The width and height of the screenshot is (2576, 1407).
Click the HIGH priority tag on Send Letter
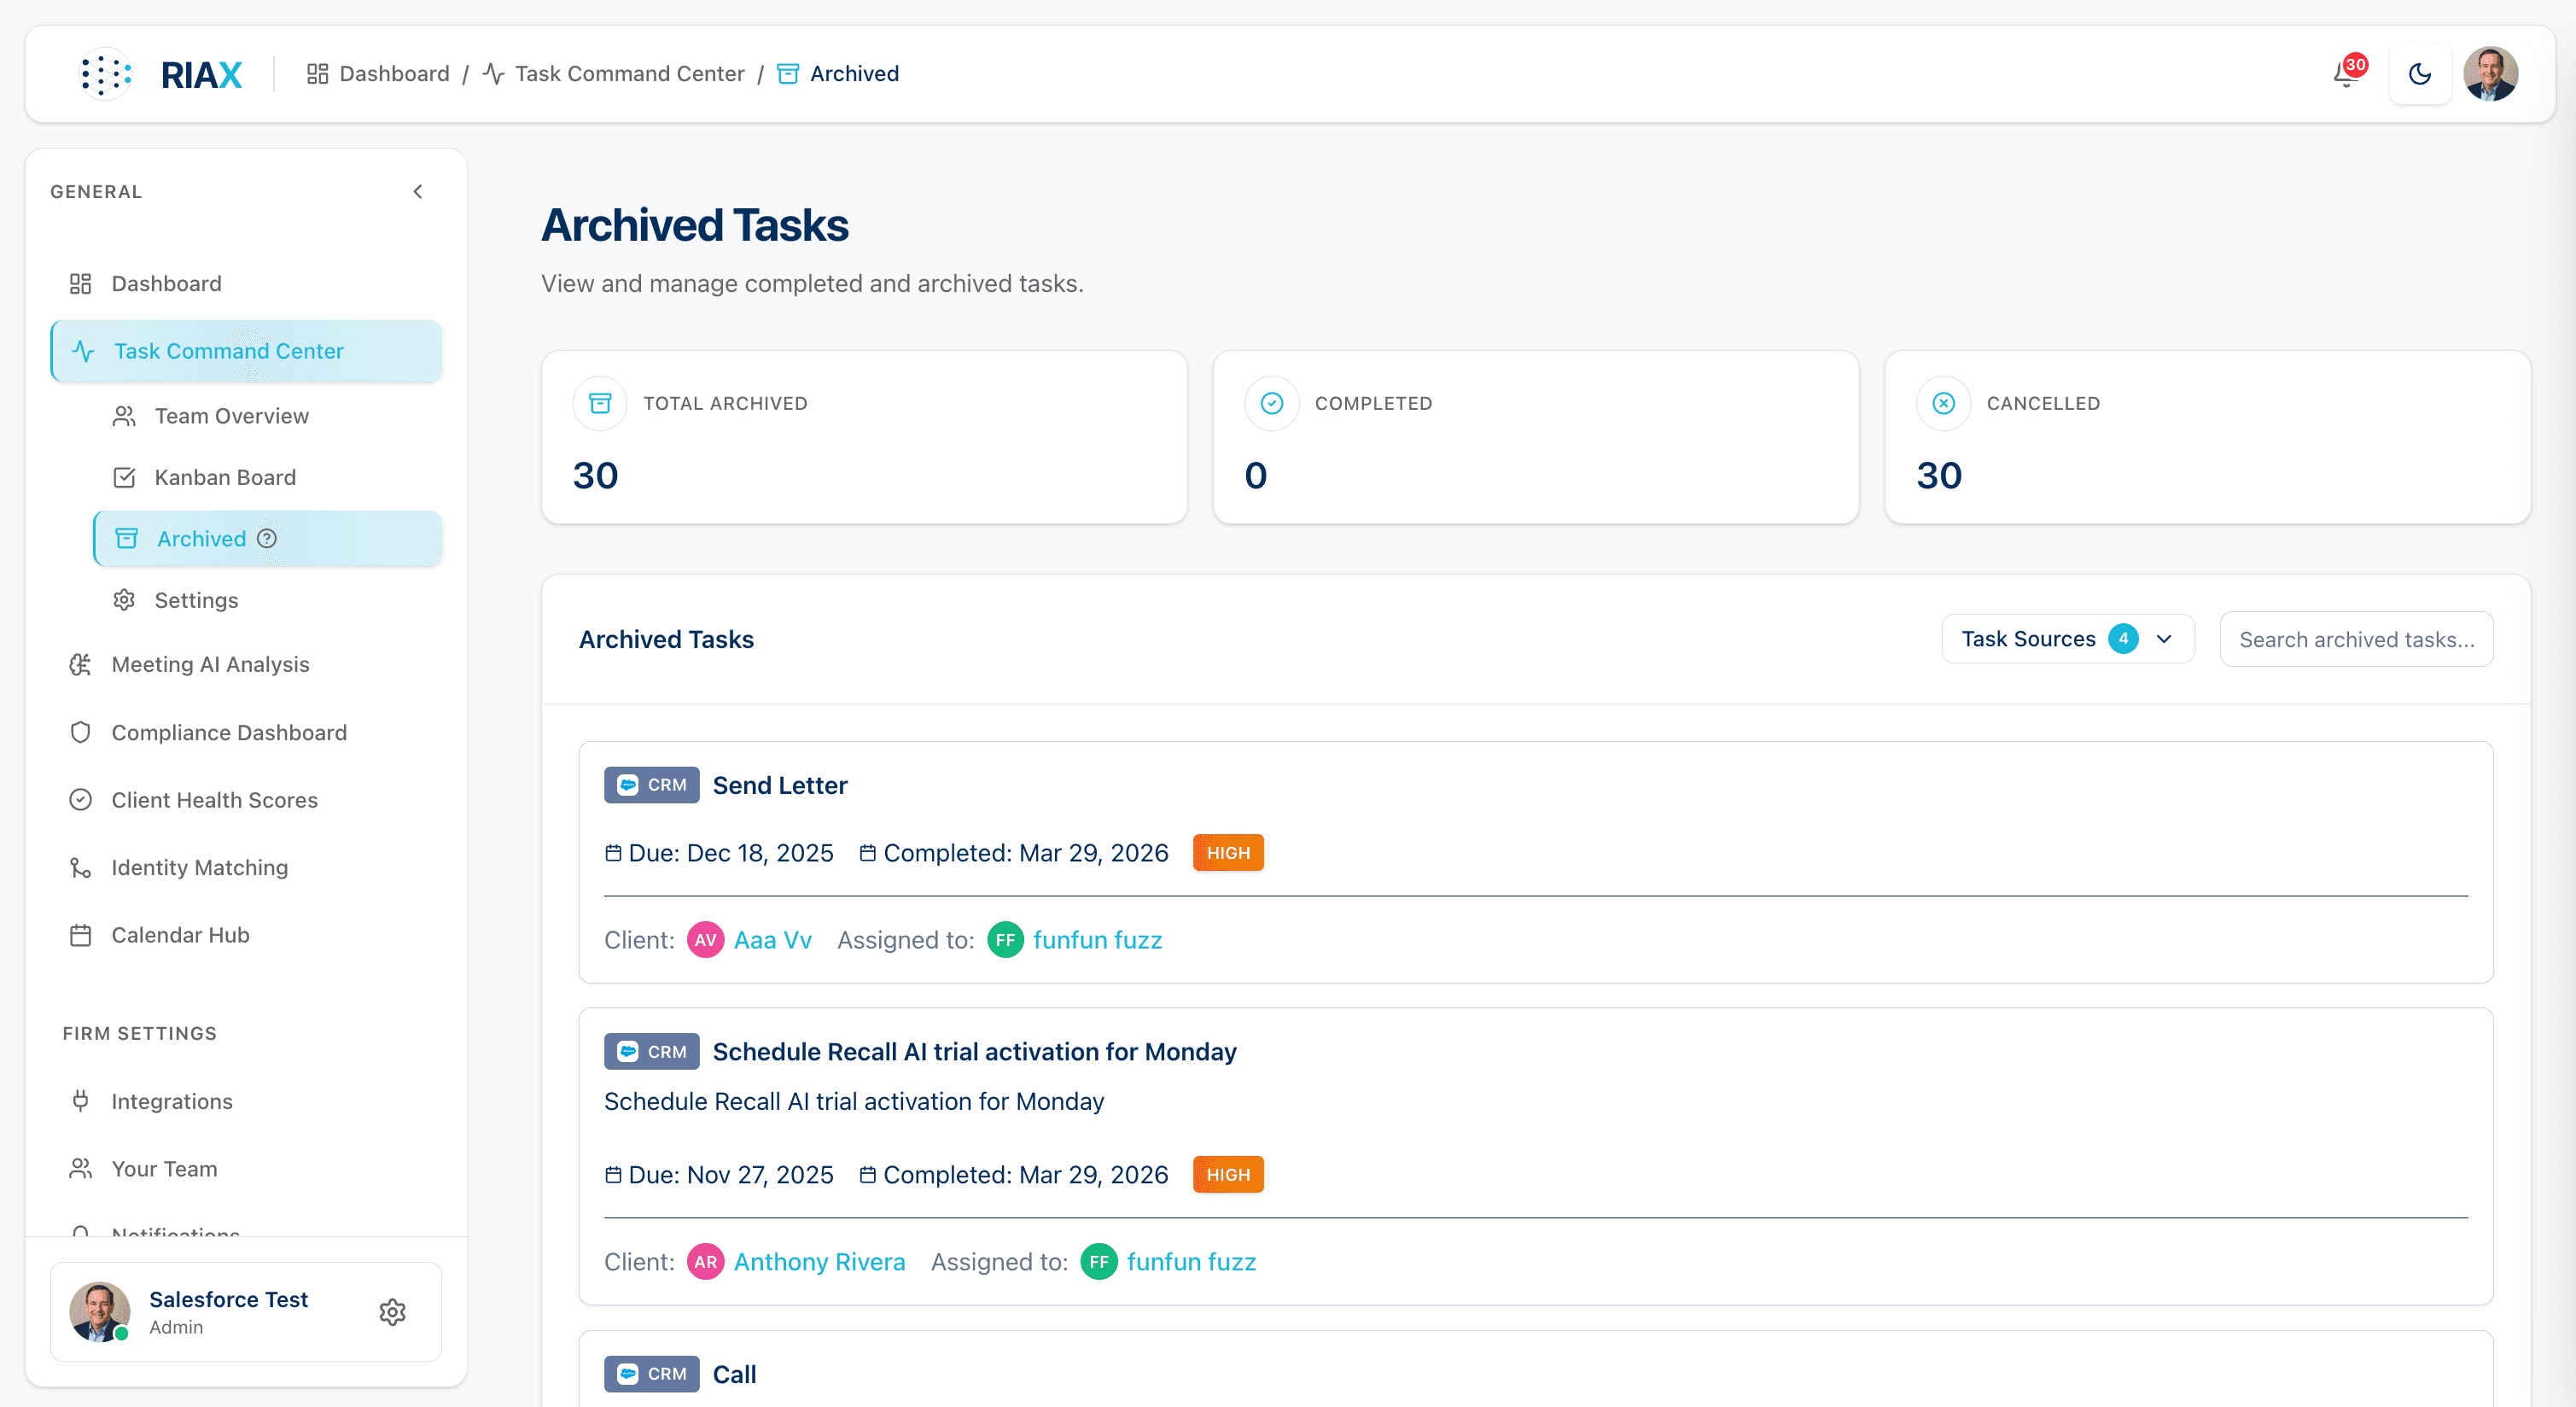[1228, 853]
